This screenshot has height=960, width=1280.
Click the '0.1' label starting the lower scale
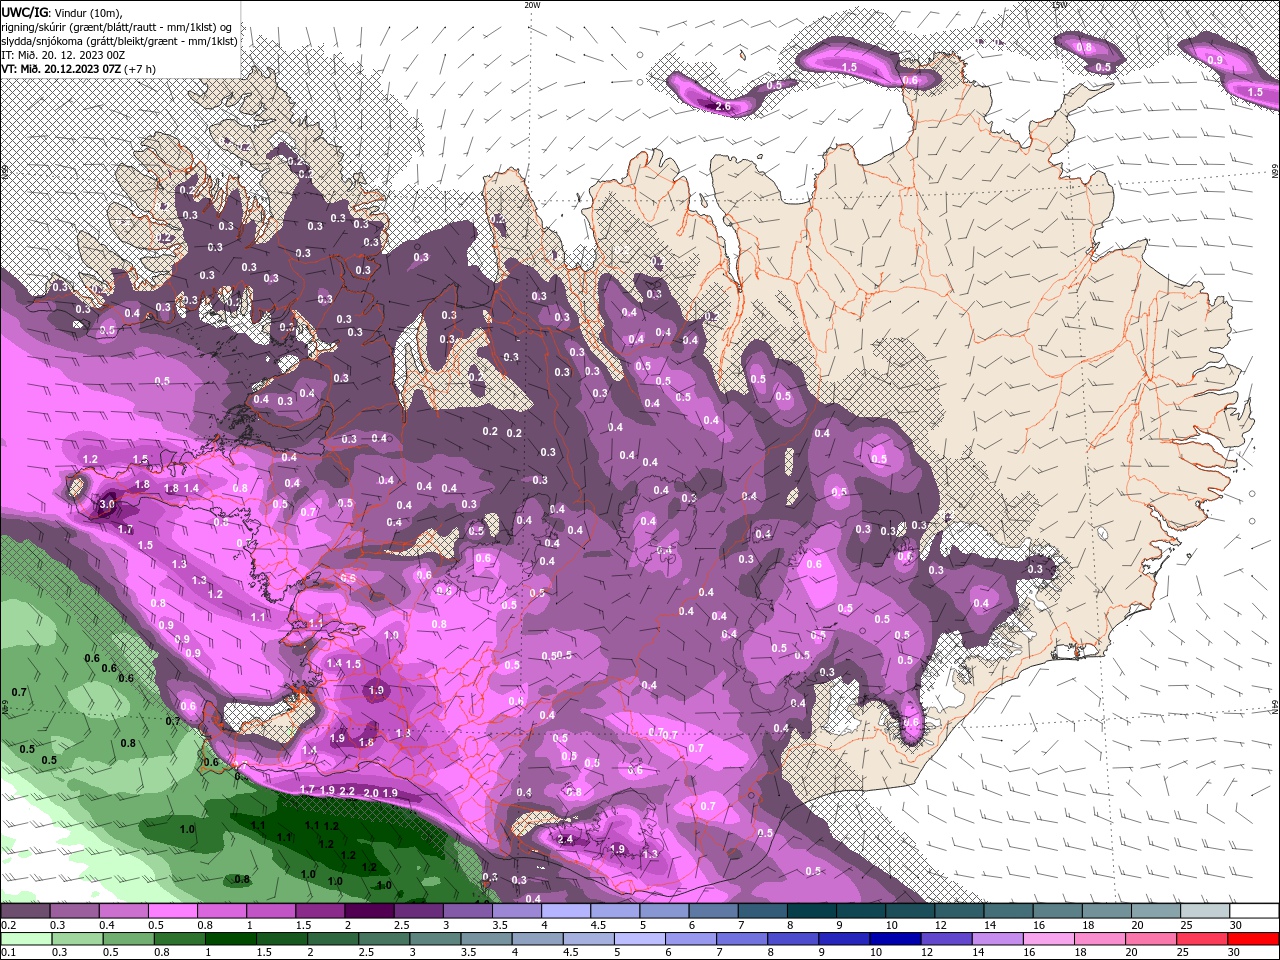click(x=8, y=953)
